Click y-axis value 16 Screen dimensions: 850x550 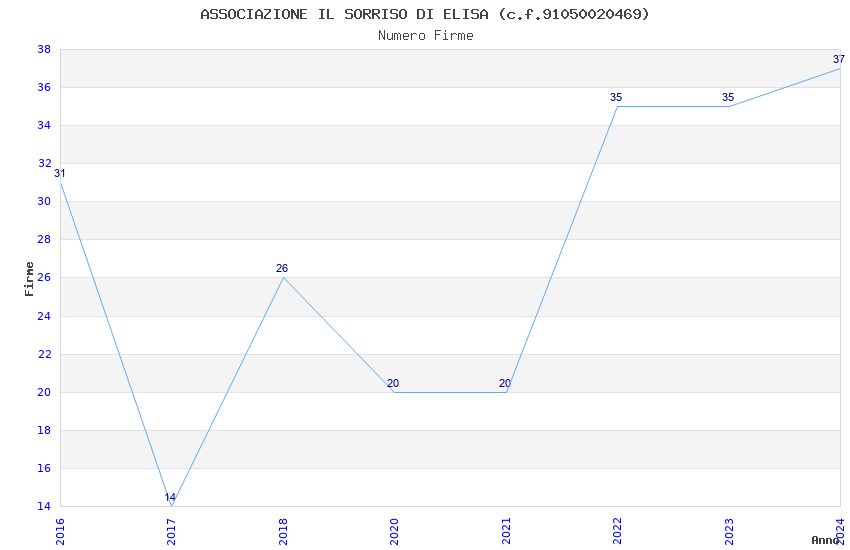(x=44, y=468)
